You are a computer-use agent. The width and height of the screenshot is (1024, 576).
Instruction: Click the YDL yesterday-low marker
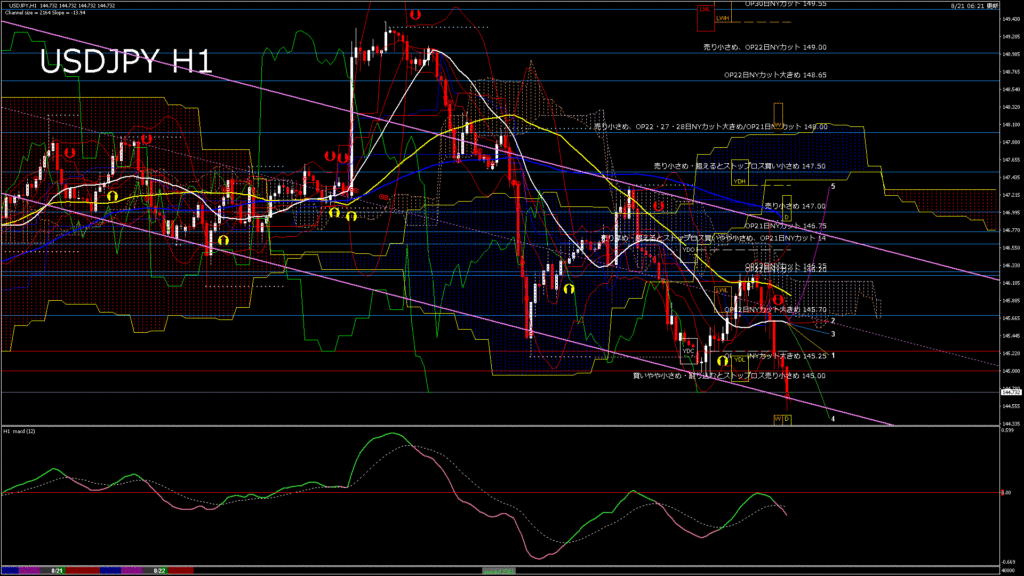tap(739, 359)
